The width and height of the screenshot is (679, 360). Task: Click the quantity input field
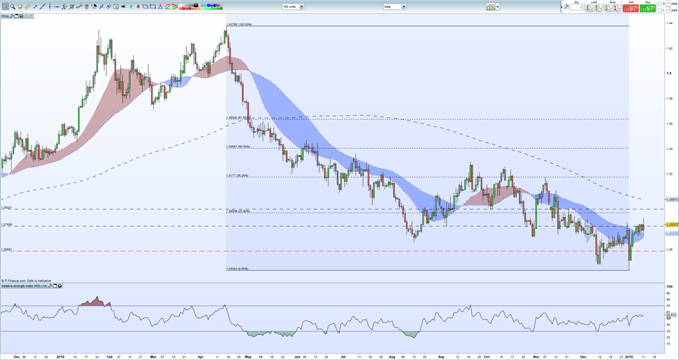[x=576, y=7]
